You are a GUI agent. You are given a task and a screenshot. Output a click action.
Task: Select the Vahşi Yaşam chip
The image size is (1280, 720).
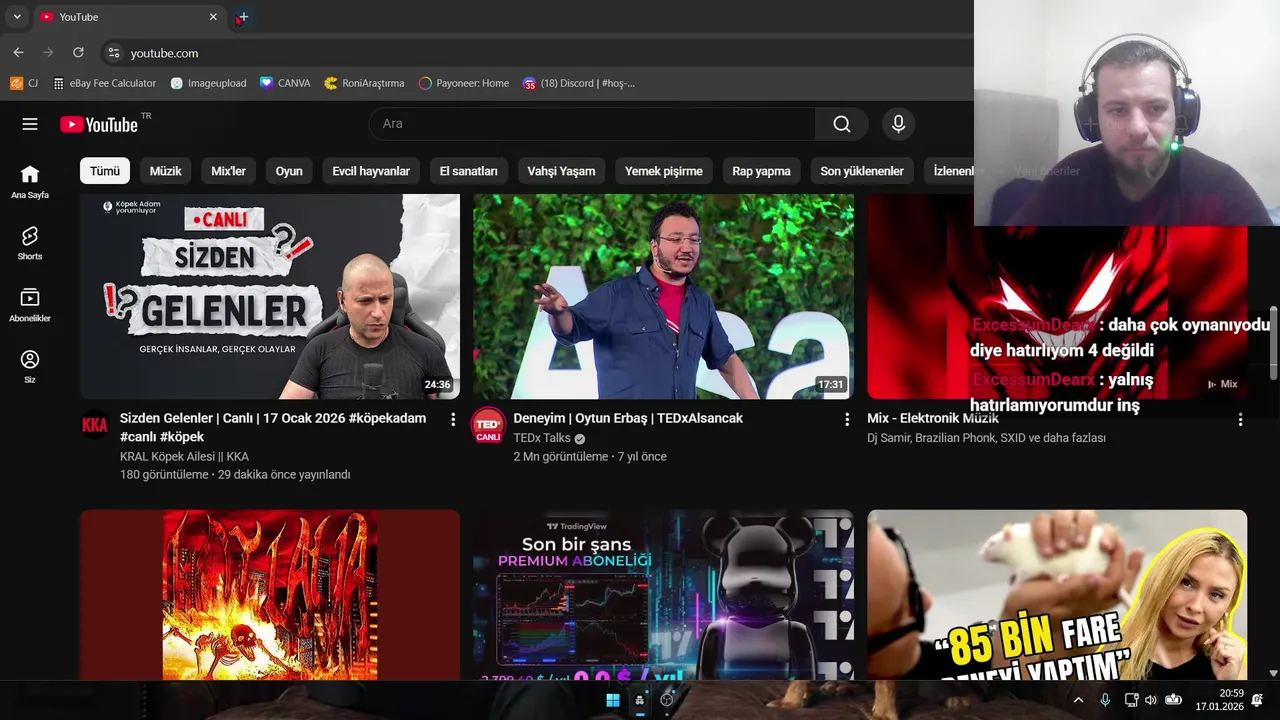562,171
